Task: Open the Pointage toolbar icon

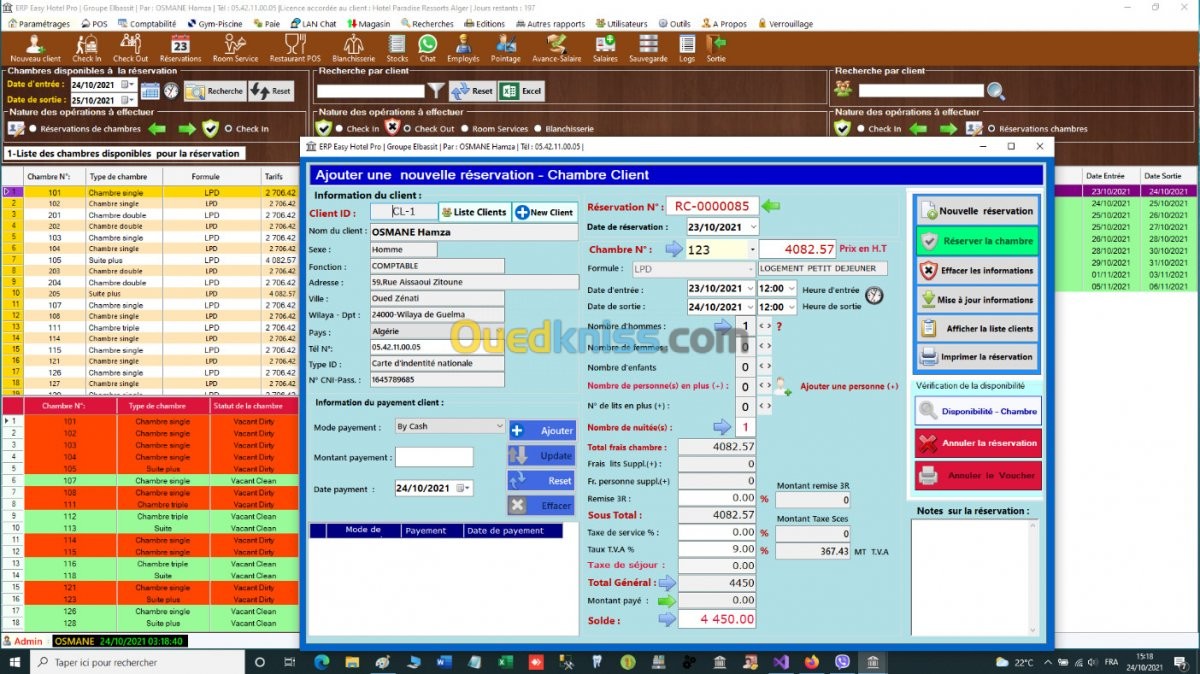Action: (506, 48)
